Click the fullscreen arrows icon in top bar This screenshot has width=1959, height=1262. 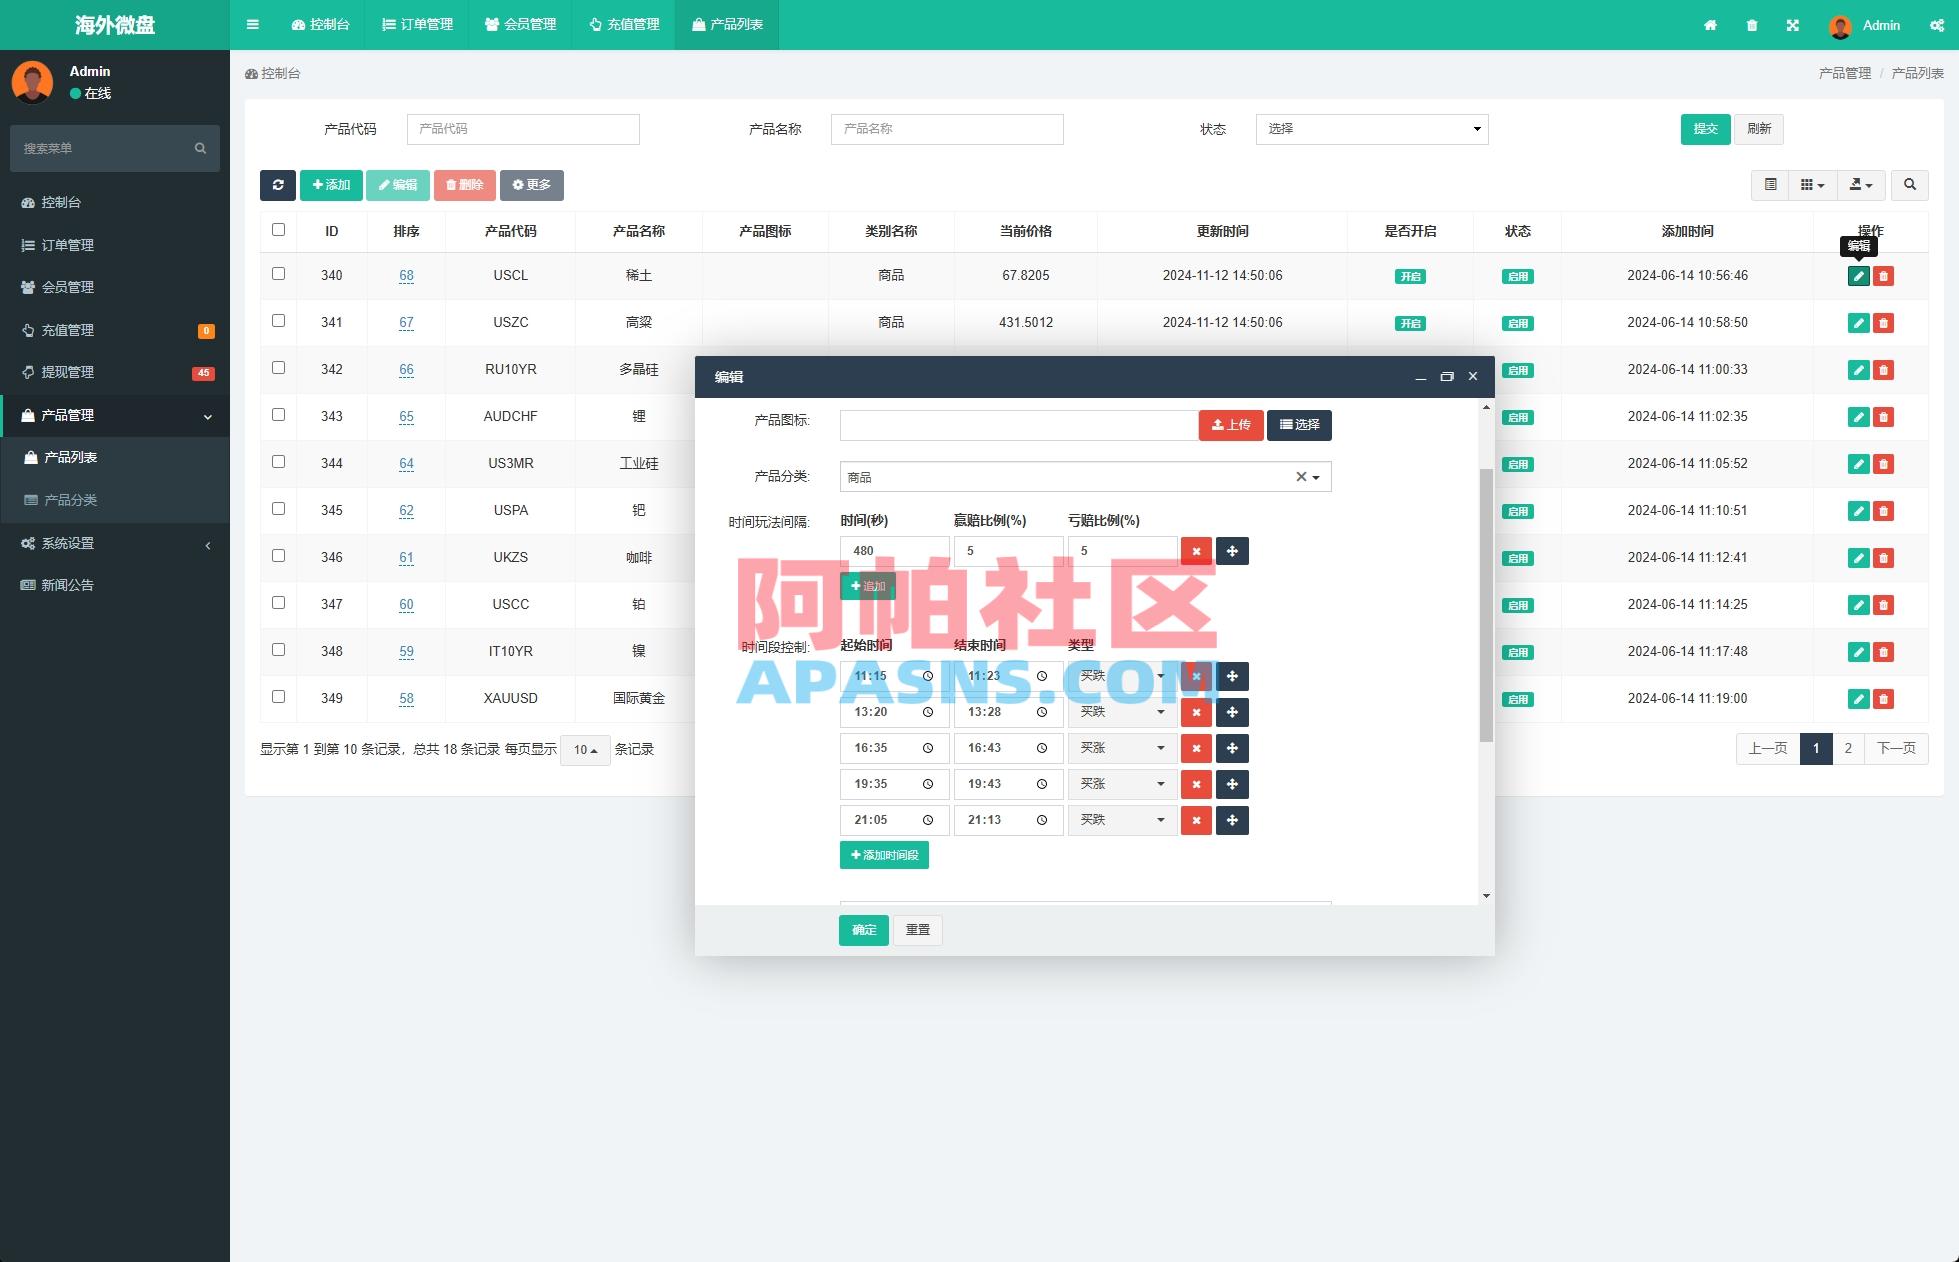[1793, 25]
